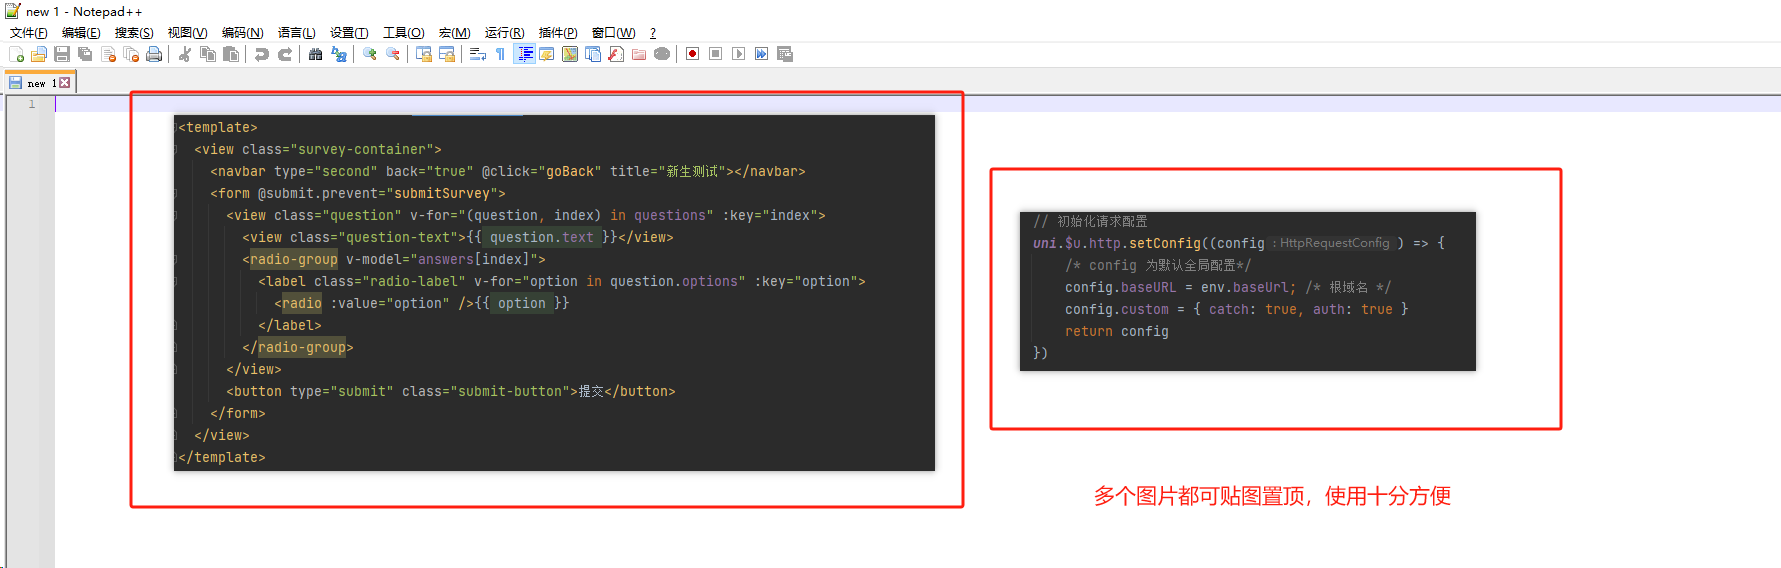Undo the last action
Screen dimensions: 1781x568
tap(262, 54)
